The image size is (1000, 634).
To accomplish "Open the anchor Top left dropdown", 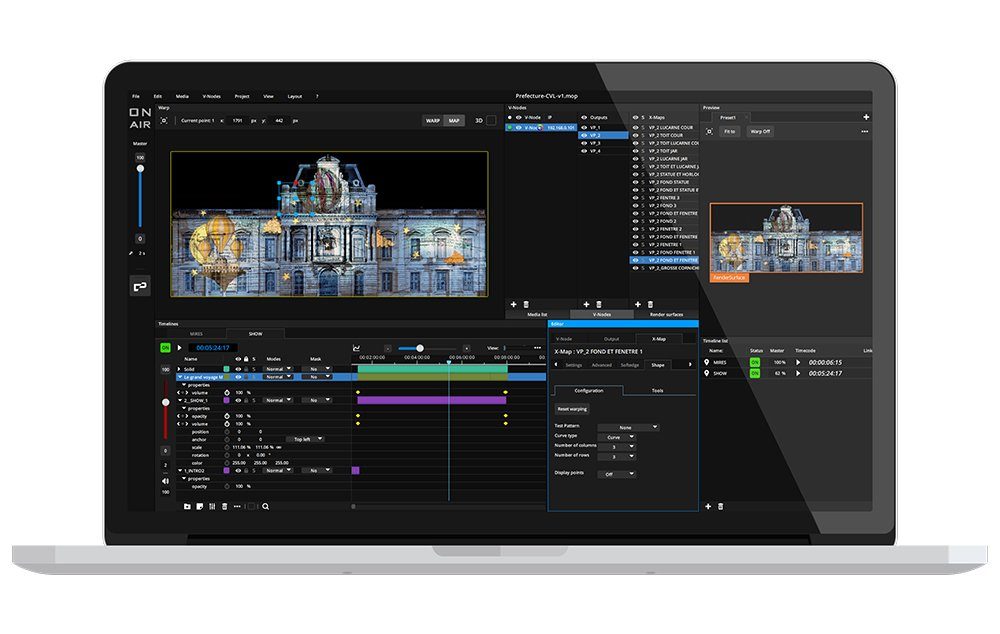I will click(305, 439).
